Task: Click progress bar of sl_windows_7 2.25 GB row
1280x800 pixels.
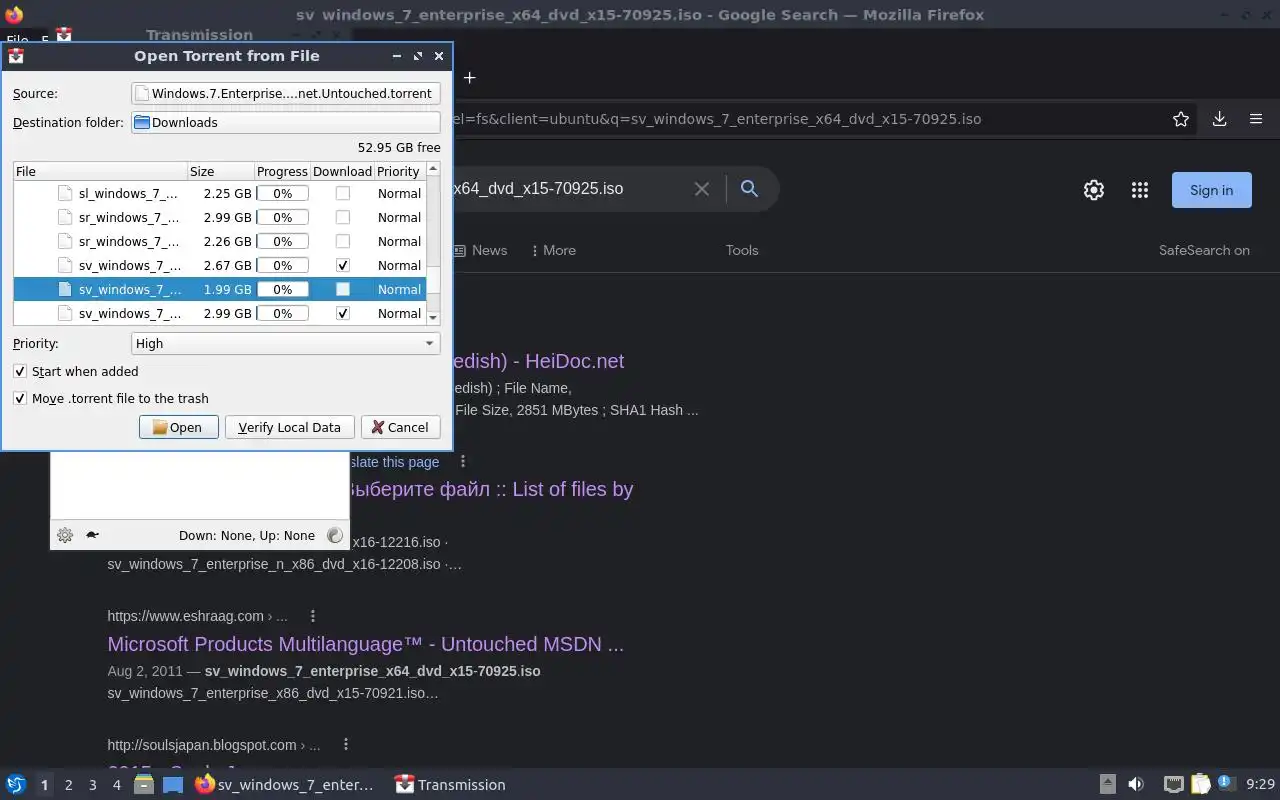Action: [x=283, y=193]
